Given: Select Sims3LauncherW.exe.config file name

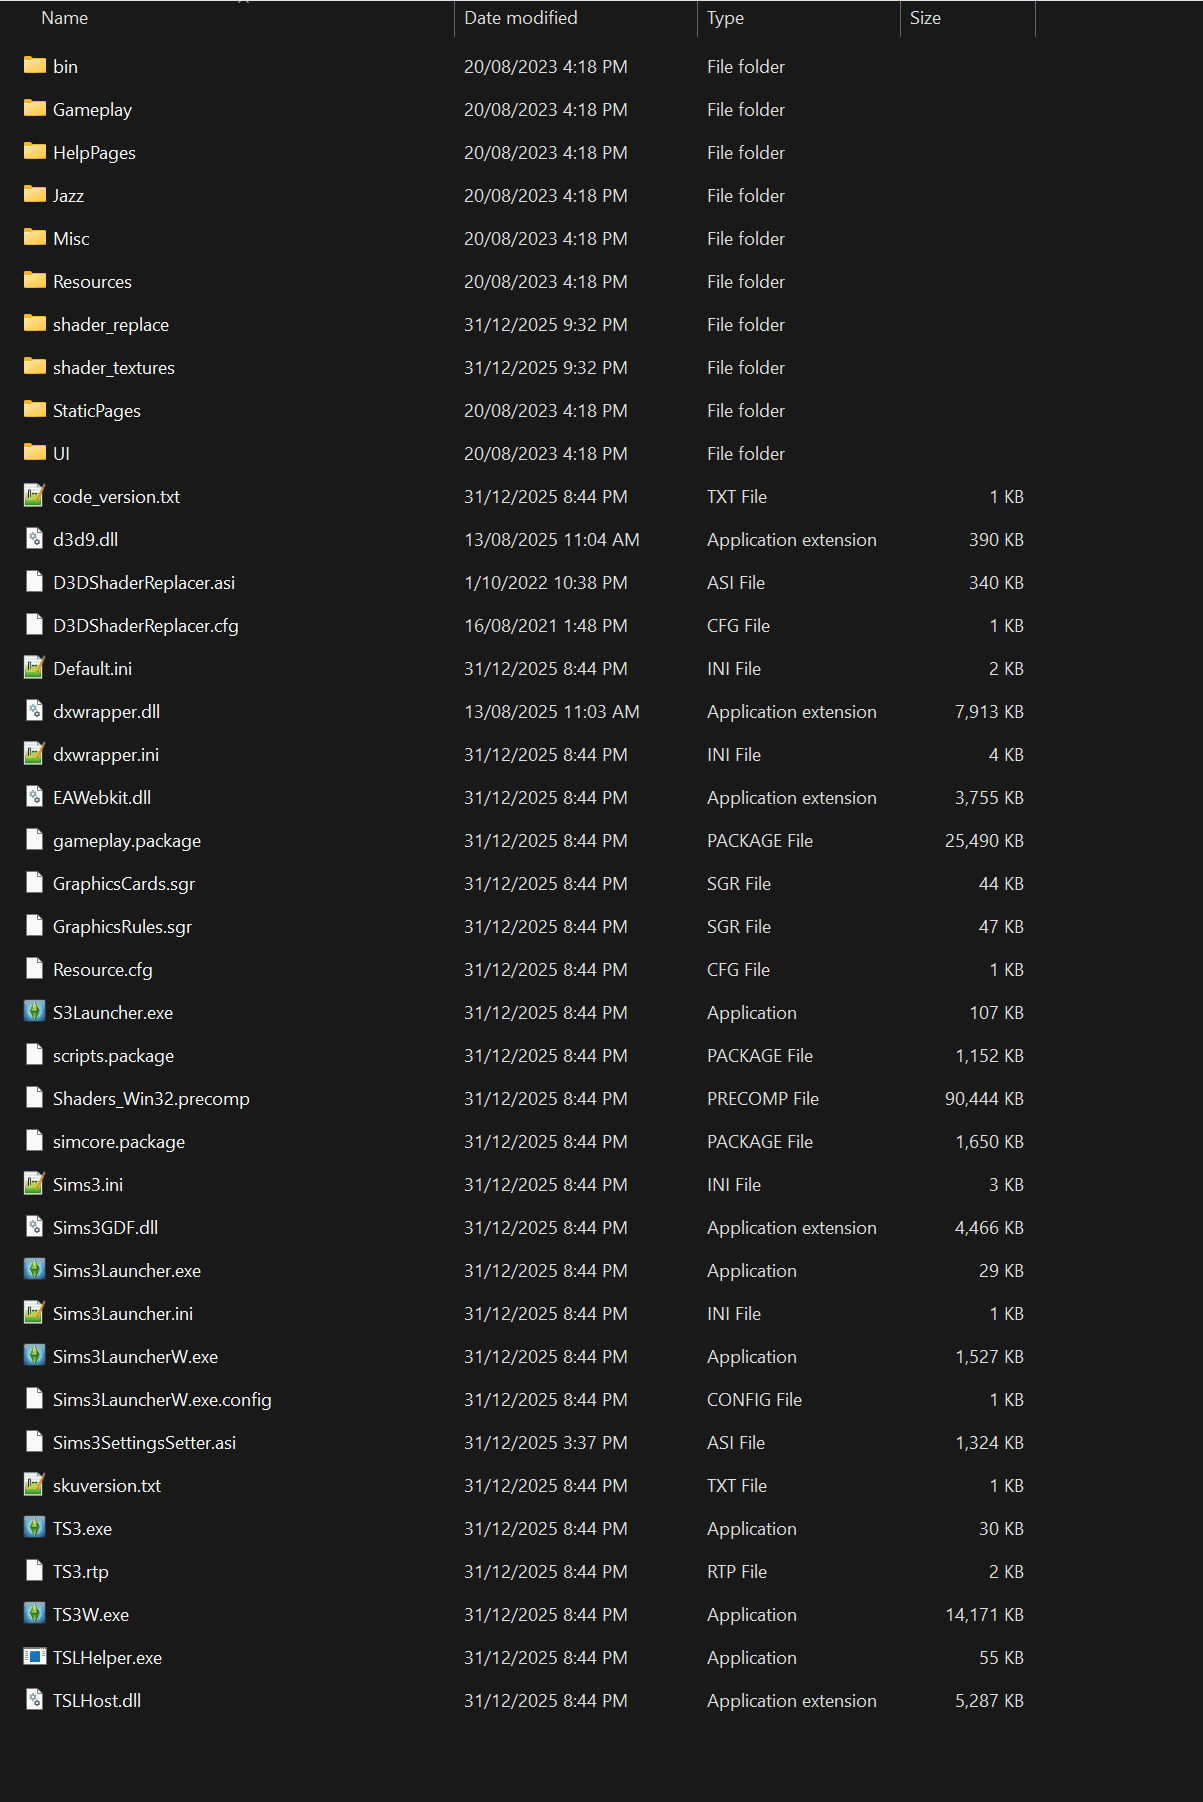Looking at the screenshot, I should pos(162,1399).
